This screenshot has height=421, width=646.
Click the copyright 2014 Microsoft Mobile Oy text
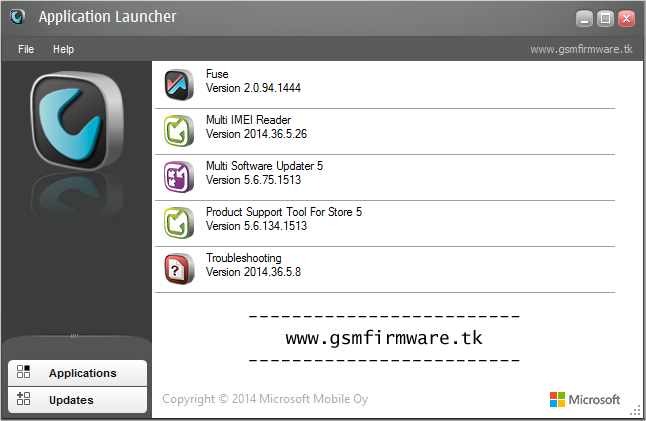pos(265,399)
